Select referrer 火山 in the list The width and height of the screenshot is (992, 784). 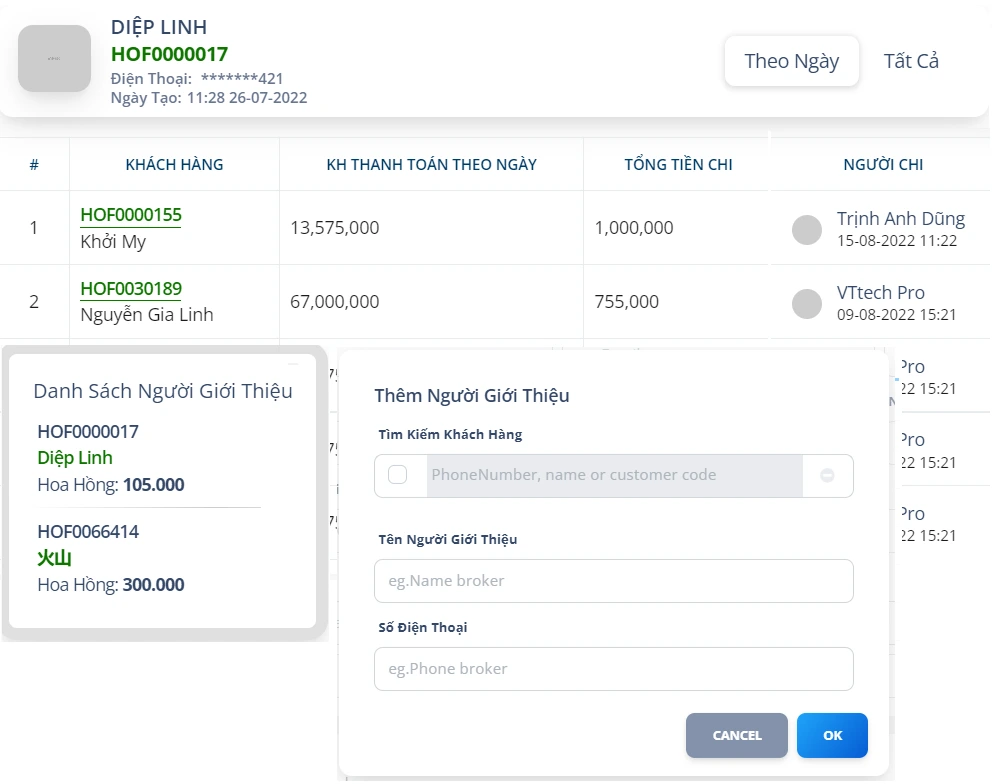pyautogui.click(x=54, y=558)
